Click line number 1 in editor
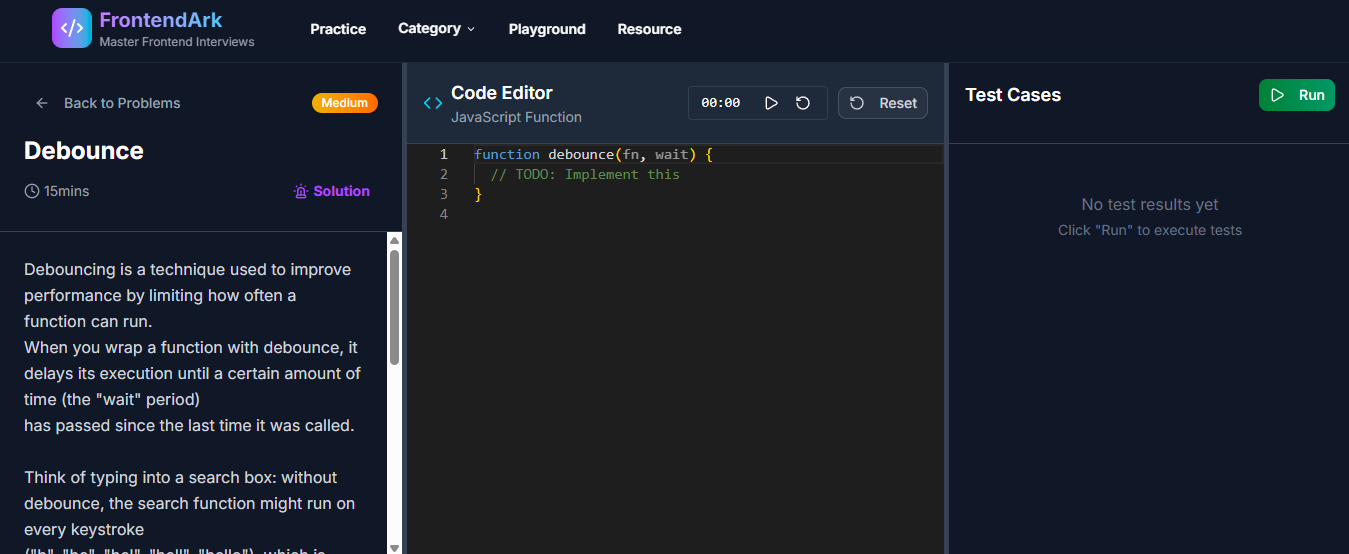The image size is (1349, 554). [444, 154]
